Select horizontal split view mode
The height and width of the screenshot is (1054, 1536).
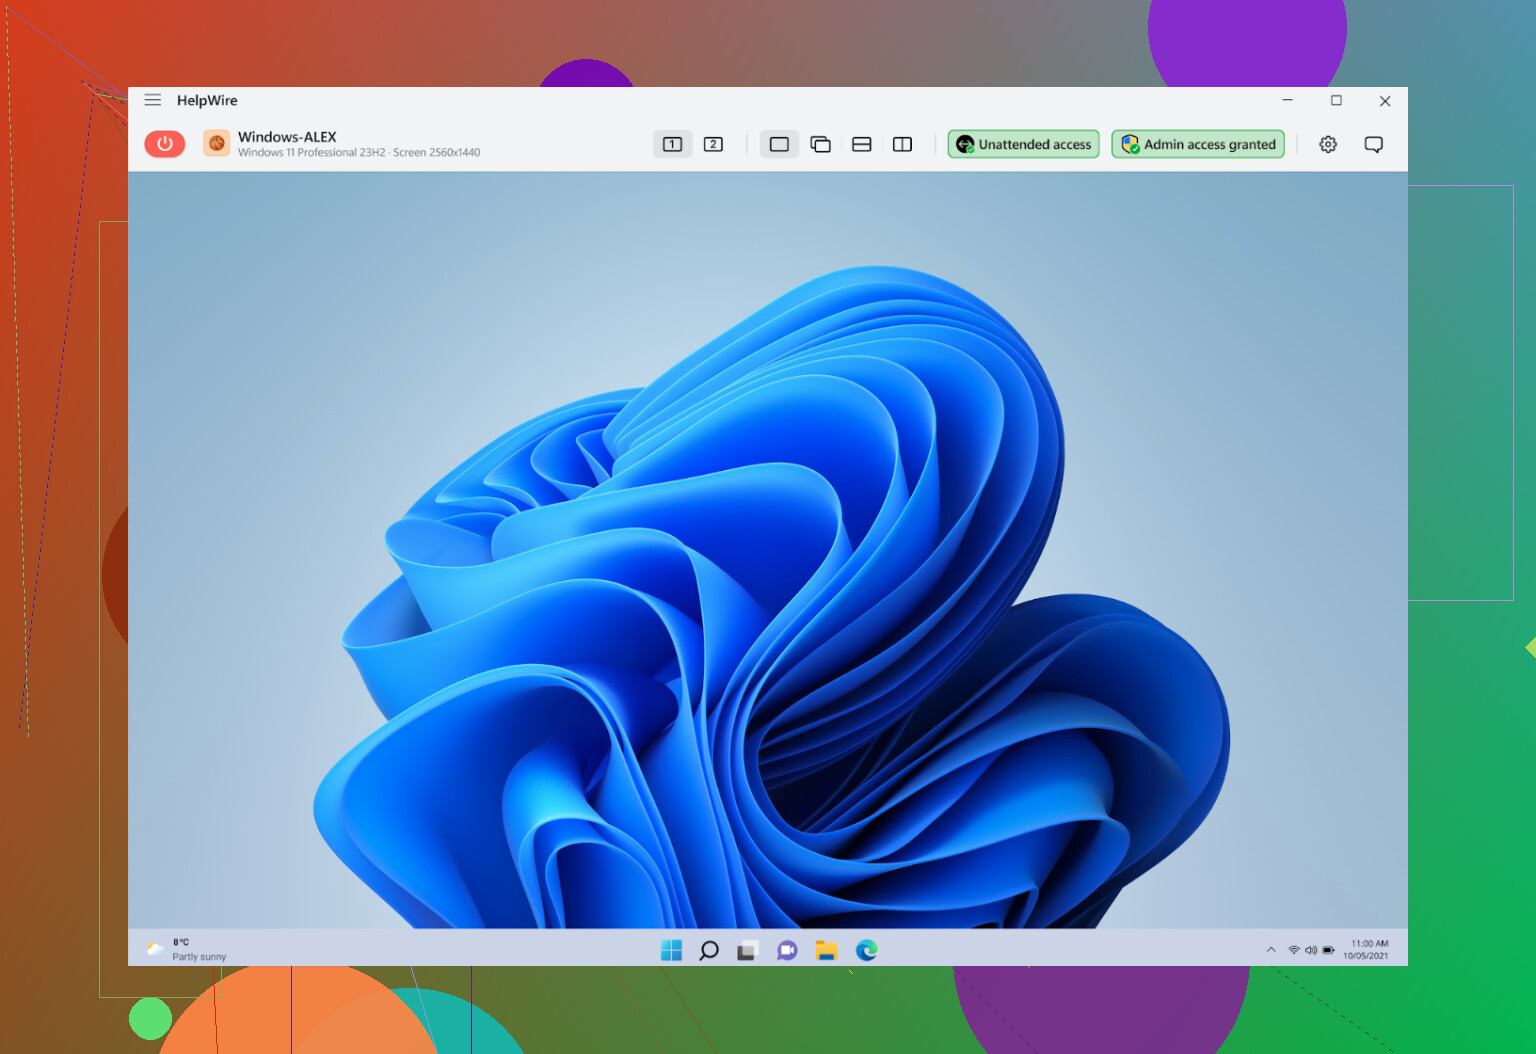(x=862, y=144)
